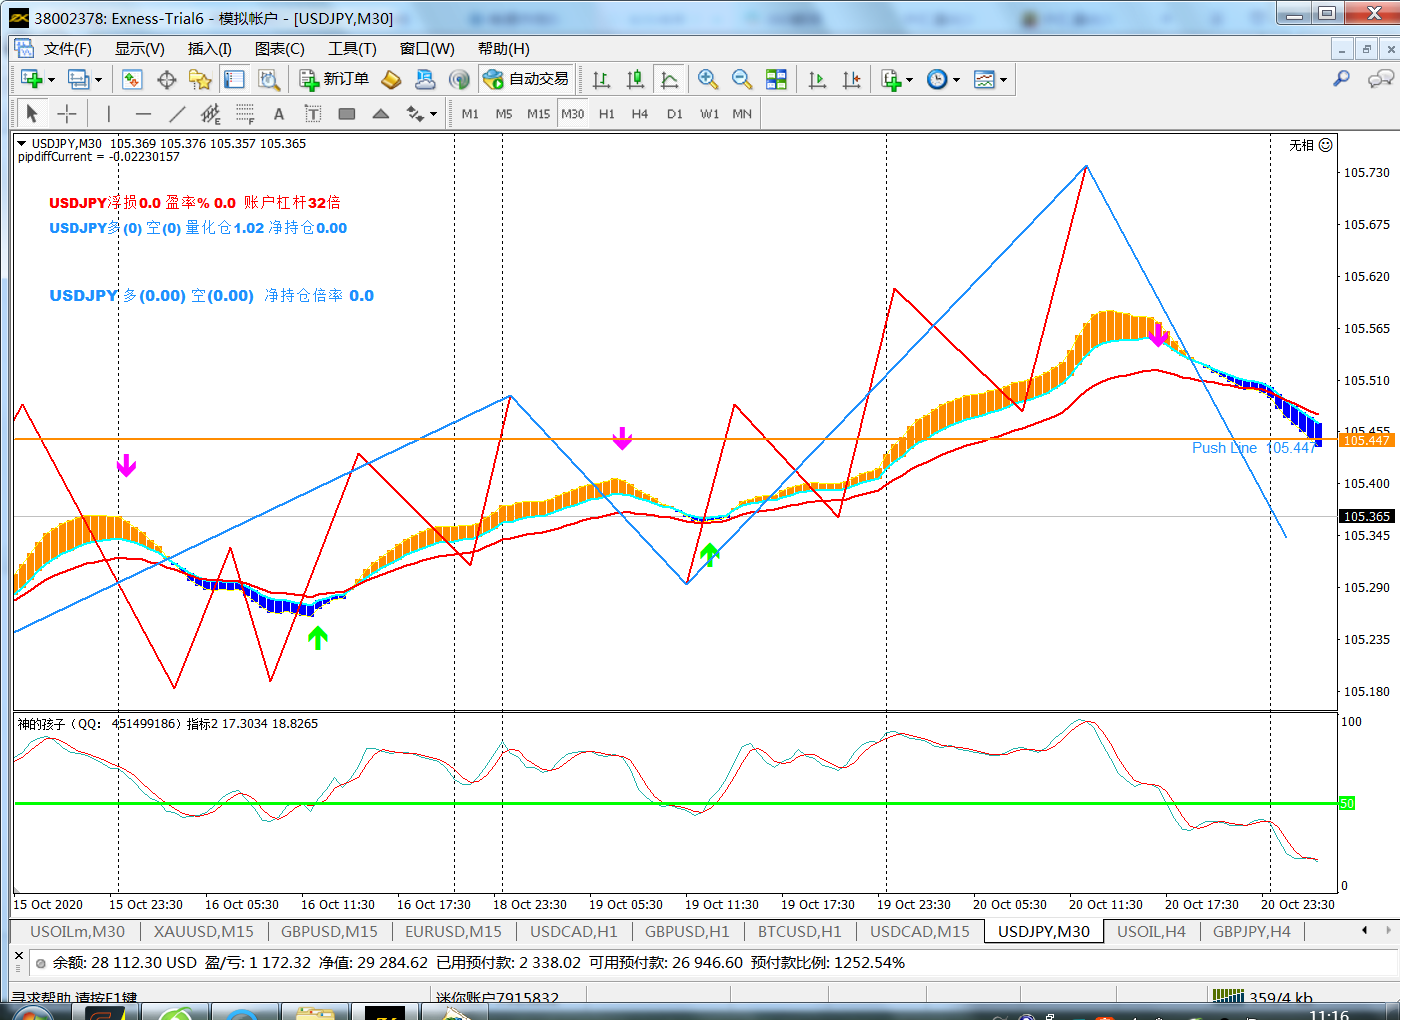The width and height of the screenshot is (1412, 1020).
Task: Click the zoom in magnifier icon
Action: pos(707,79)
